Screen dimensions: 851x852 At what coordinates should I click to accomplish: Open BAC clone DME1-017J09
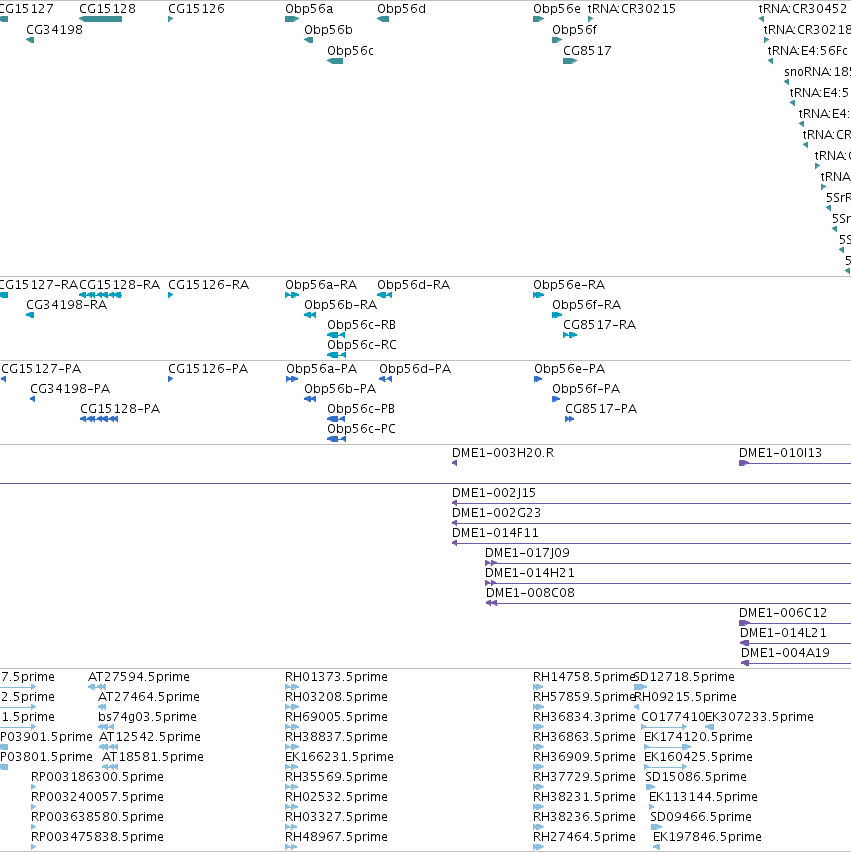click(668, 564)
